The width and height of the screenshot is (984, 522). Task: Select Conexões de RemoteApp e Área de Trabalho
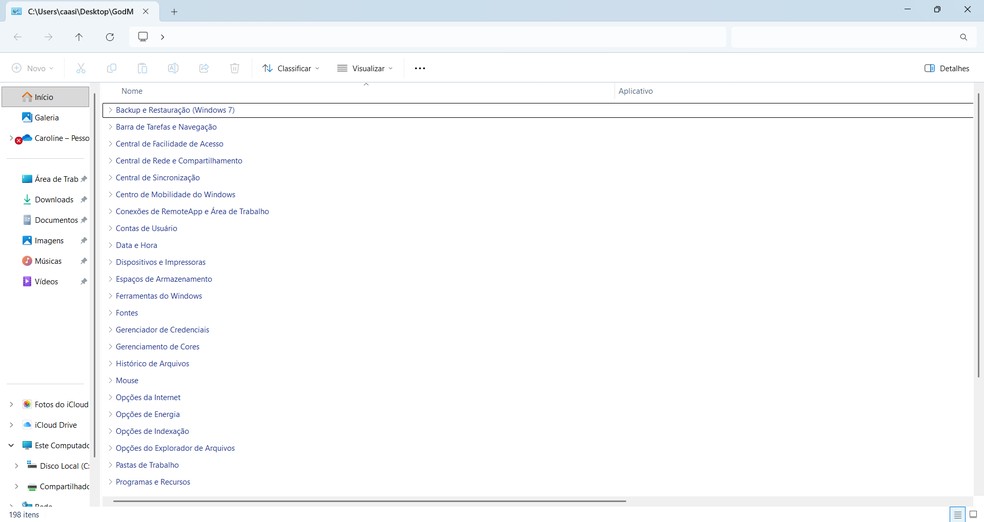tap(192, 211)
